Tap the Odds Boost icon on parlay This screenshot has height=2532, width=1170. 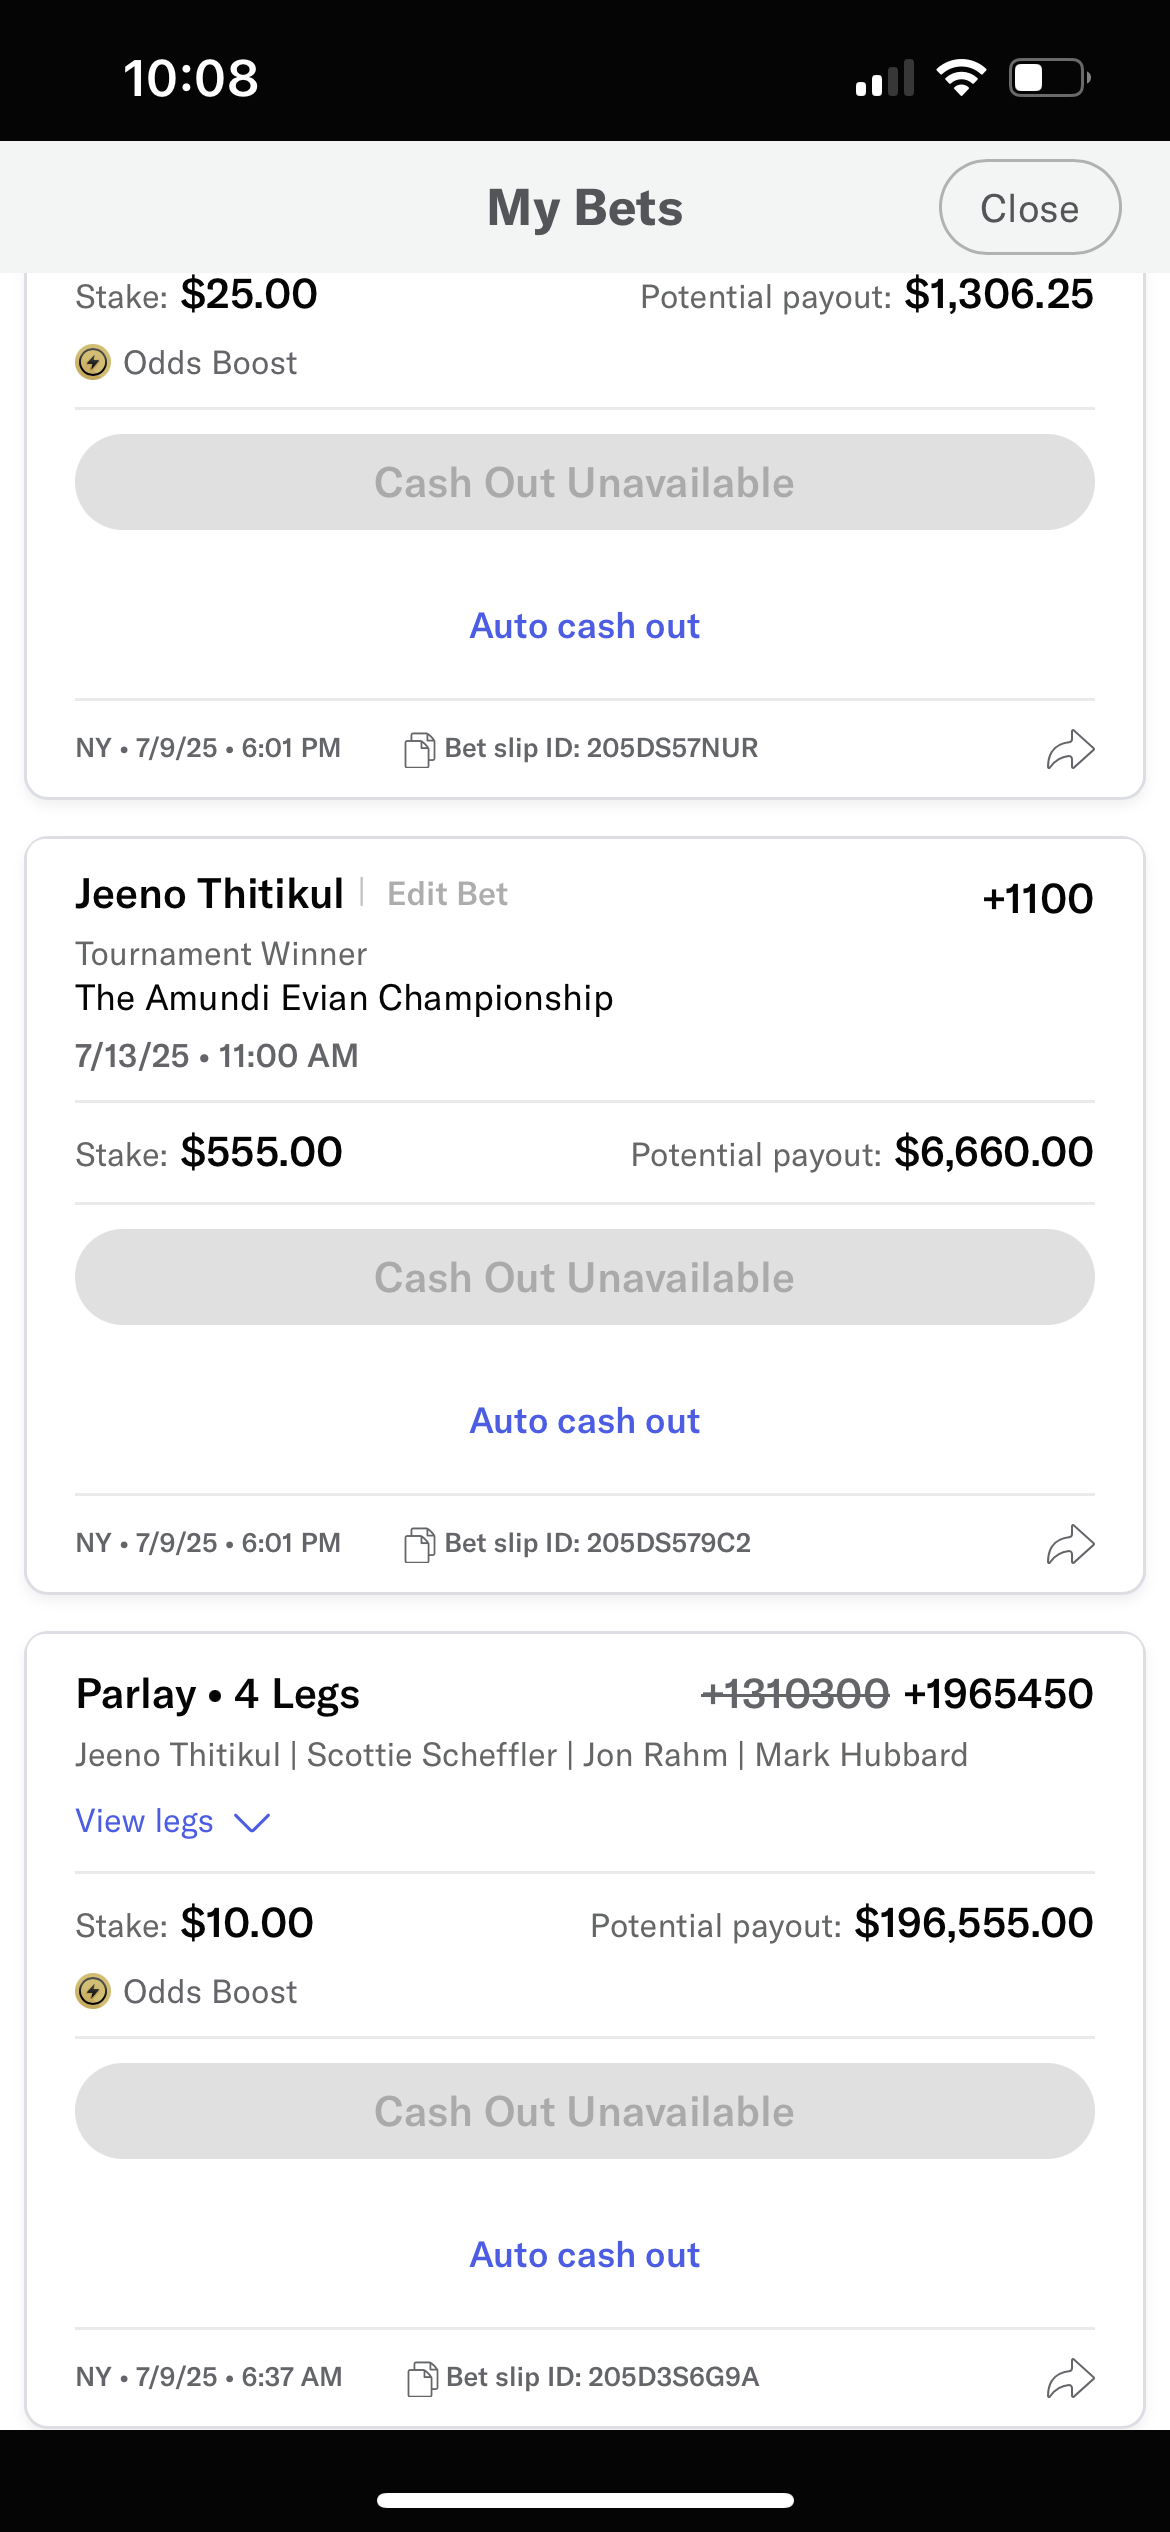pyautogui.click(x=93, y=1991)
